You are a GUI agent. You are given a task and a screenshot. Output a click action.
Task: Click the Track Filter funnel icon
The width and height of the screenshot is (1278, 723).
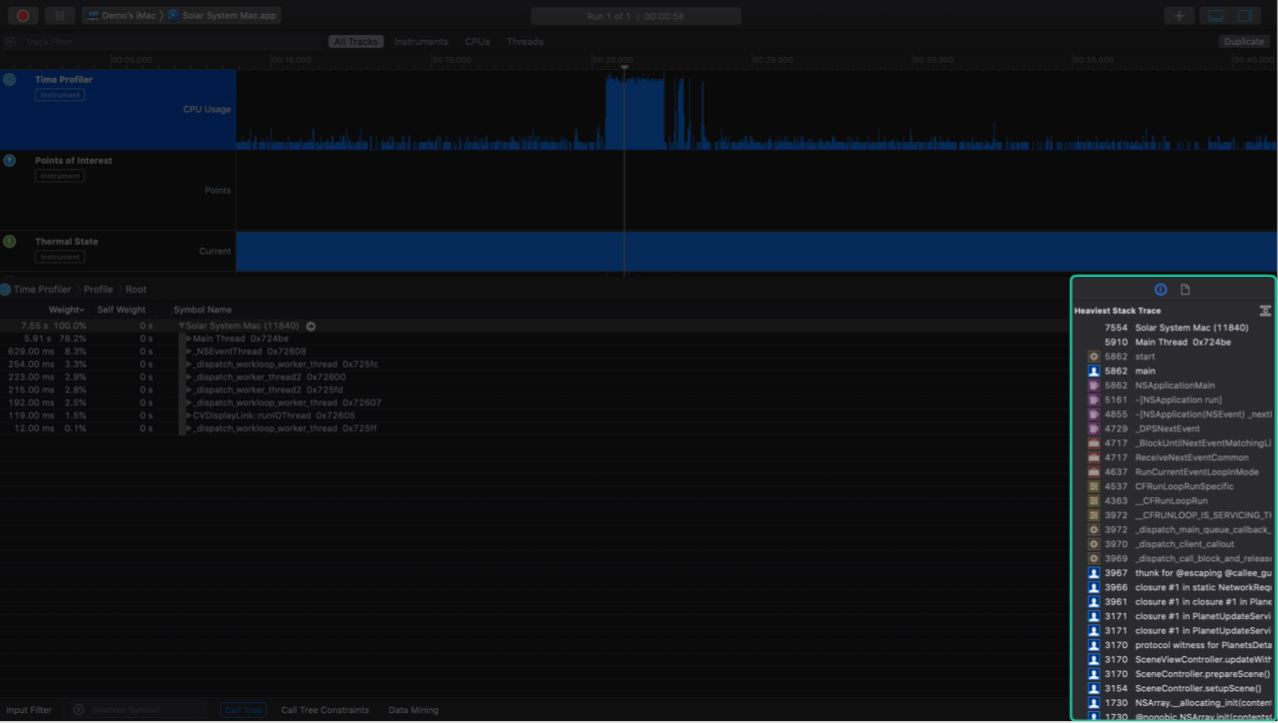click(x=10, y=42)
